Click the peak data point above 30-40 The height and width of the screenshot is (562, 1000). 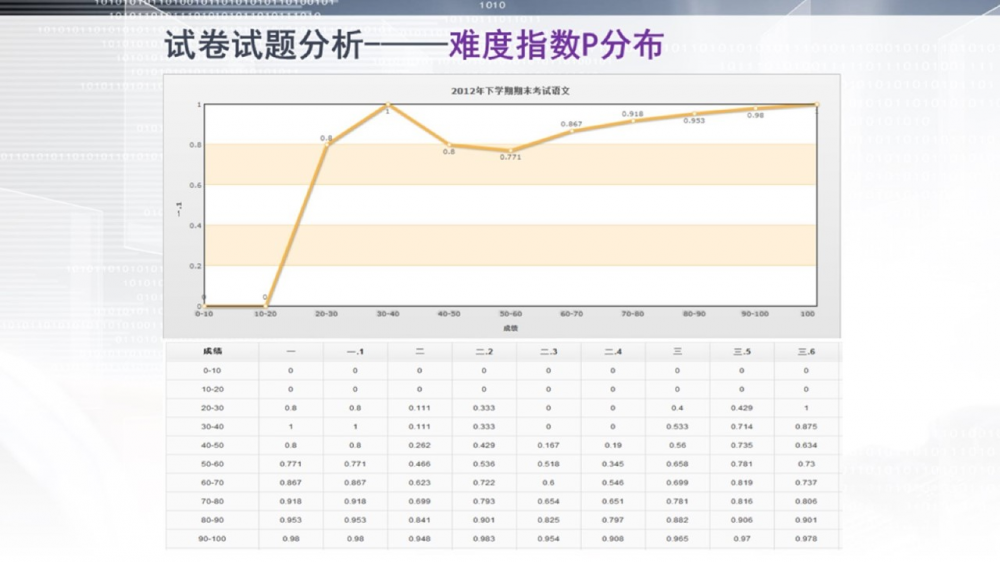pyautogui.click(x=387, y=104)
